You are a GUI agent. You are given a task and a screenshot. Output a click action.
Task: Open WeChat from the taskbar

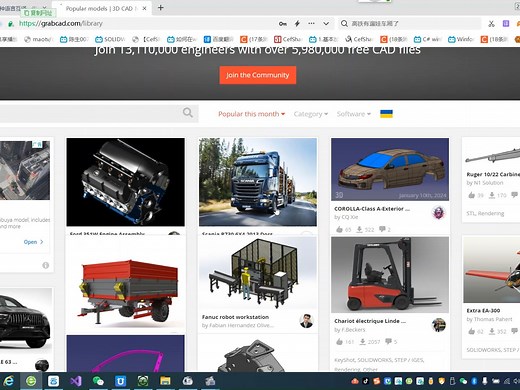click(x=98, y=381)
